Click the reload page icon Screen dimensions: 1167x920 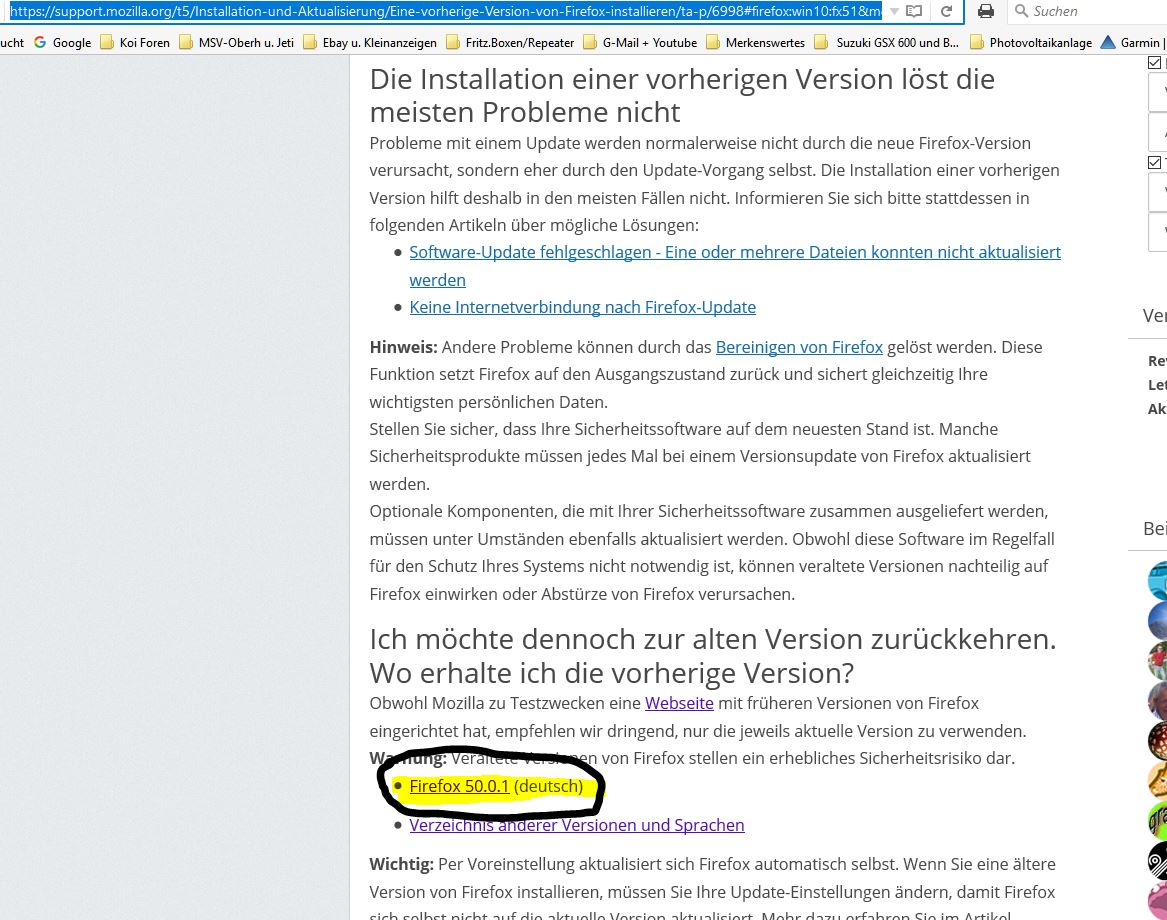[946, 11]
